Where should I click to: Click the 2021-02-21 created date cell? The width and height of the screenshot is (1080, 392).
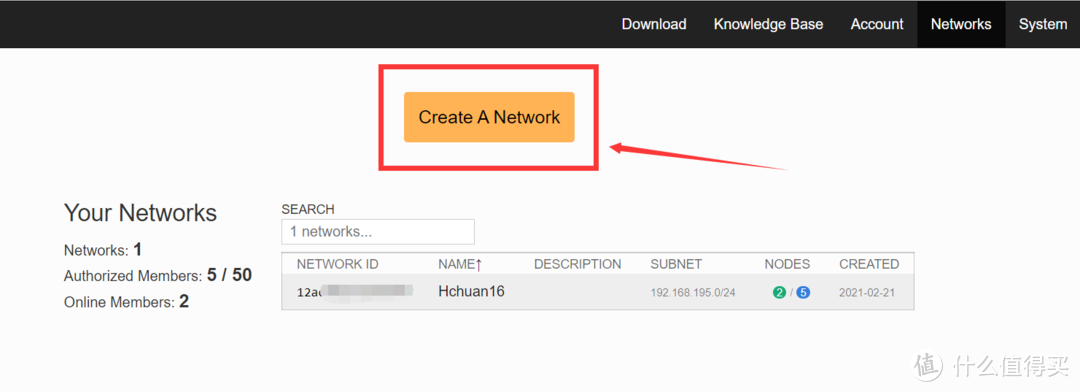click(x=866, y=293)
